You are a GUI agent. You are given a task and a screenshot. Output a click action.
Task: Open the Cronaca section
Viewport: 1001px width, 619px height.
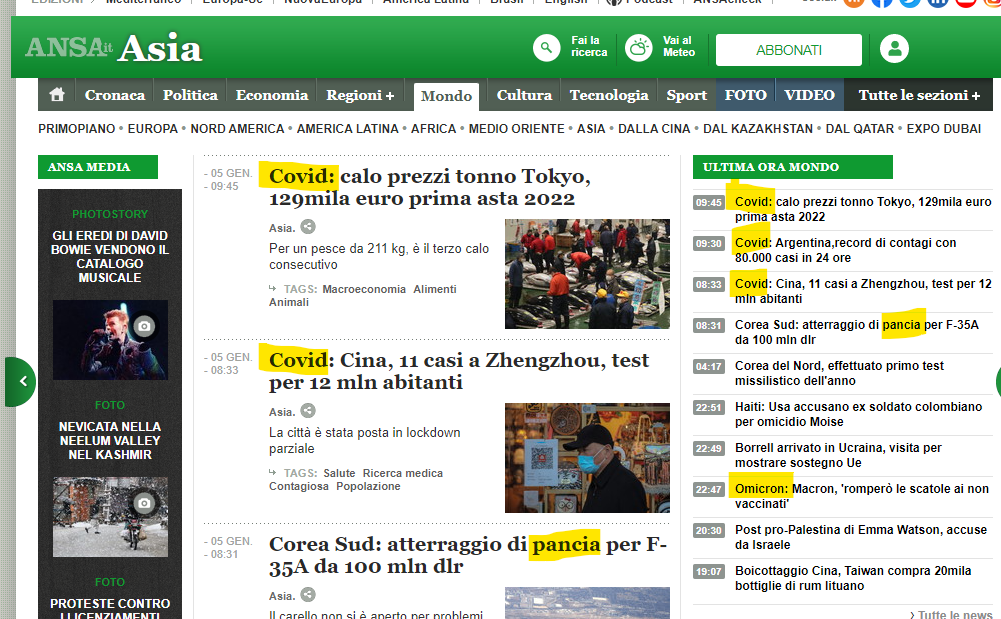click(x=115, y=95)
